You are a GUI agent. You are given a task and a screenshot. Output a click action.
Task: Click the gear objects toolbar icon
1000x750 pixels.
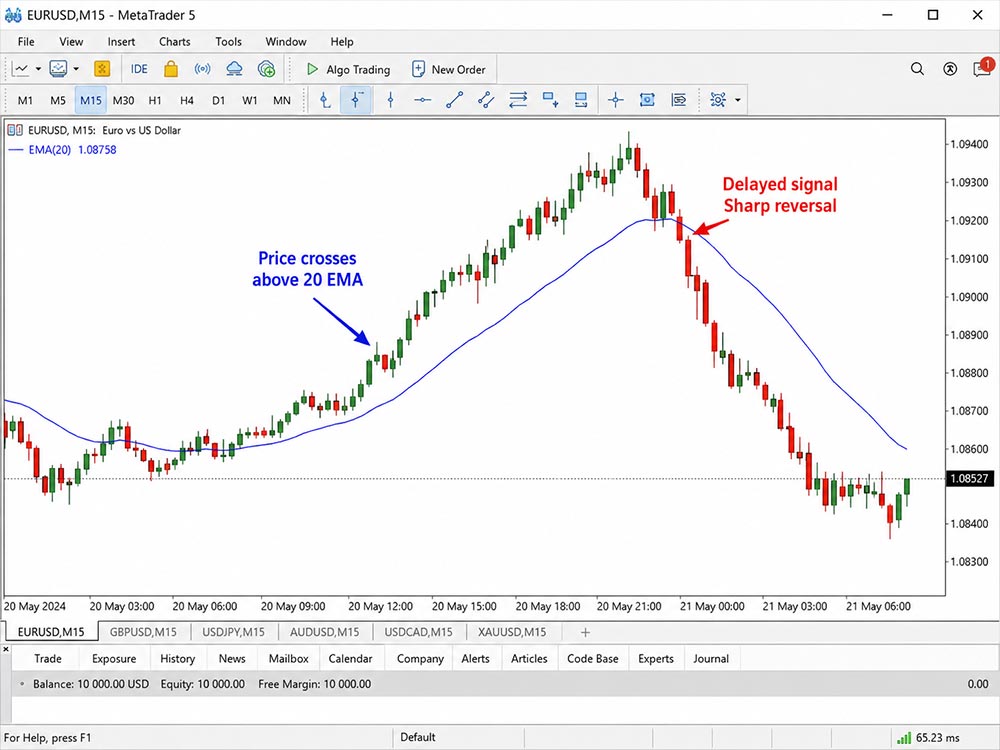click(x=718, y=100)
